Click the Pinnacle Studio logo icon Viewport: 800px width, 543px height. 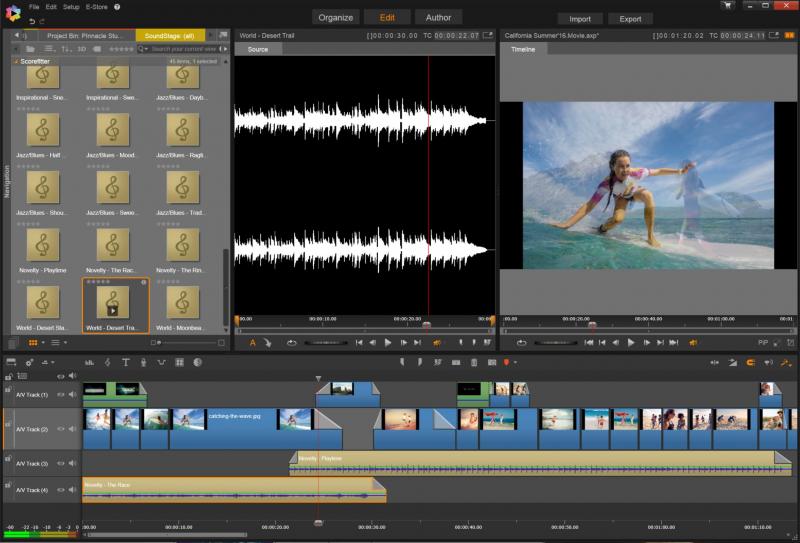click(x=13, y=13)
